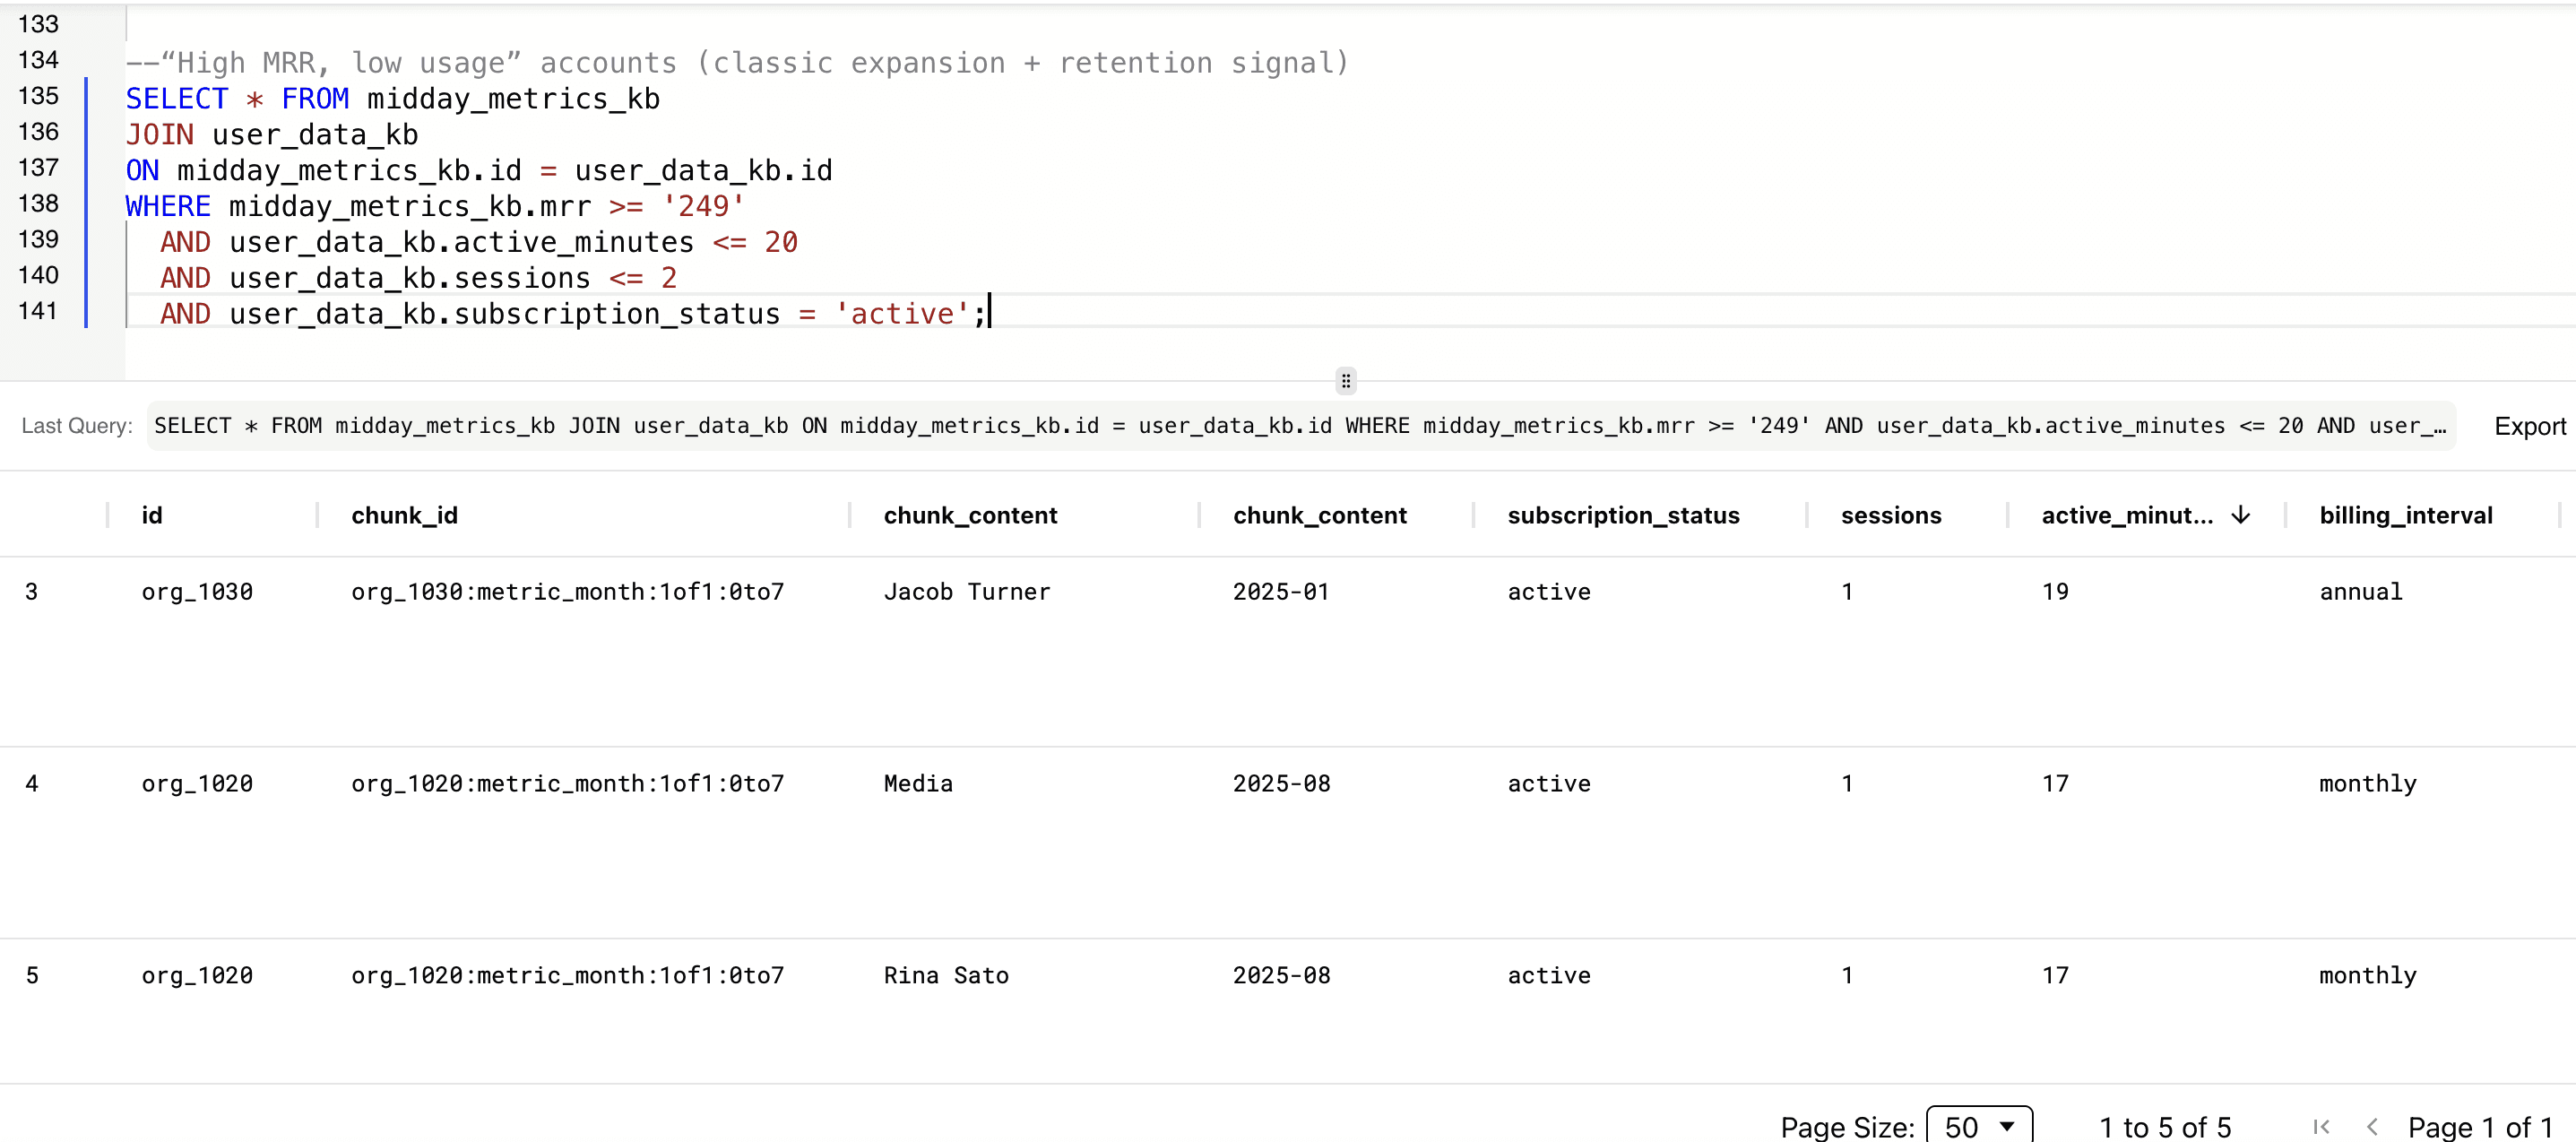Select the Jacob Turner cell
2576x1142 pixels.
coord(966,592)
